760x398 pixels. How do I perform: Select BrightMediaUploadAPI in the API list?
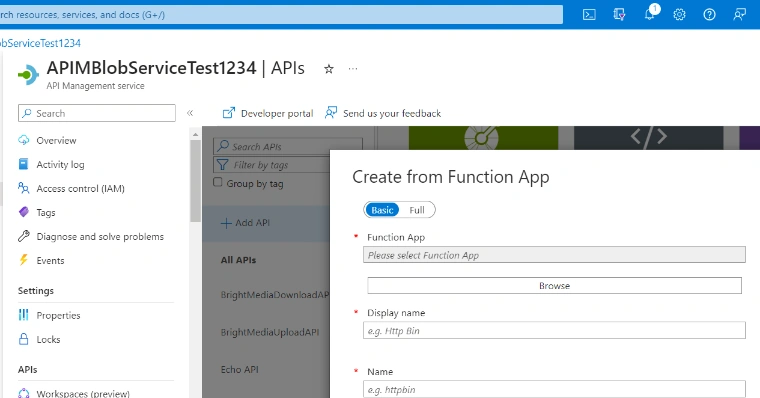(x=270, y=332)
